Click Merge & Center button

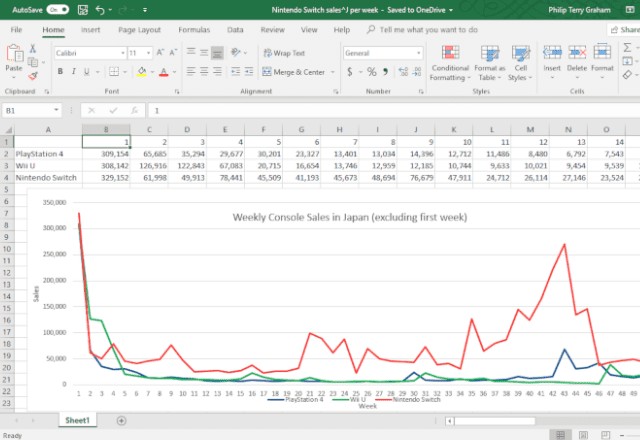coord(294,72)
